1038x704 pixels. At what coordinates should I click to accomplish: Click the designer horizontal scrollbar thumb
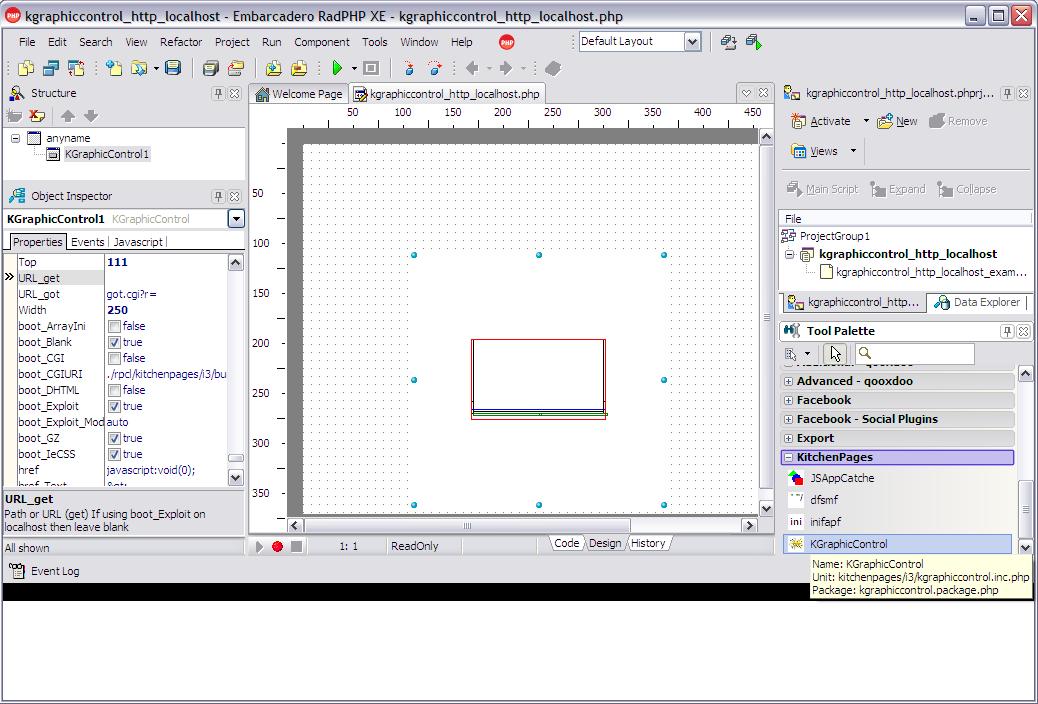tap(467, 526)
